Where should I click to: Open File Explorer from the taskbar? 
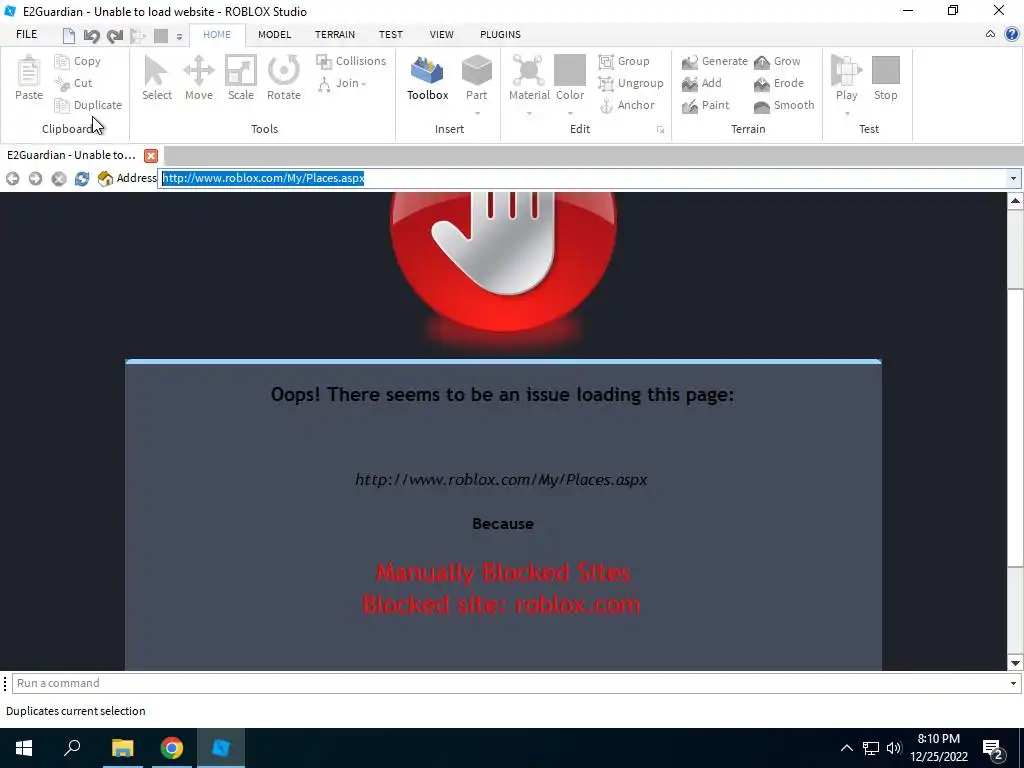[x=123, y=748]
